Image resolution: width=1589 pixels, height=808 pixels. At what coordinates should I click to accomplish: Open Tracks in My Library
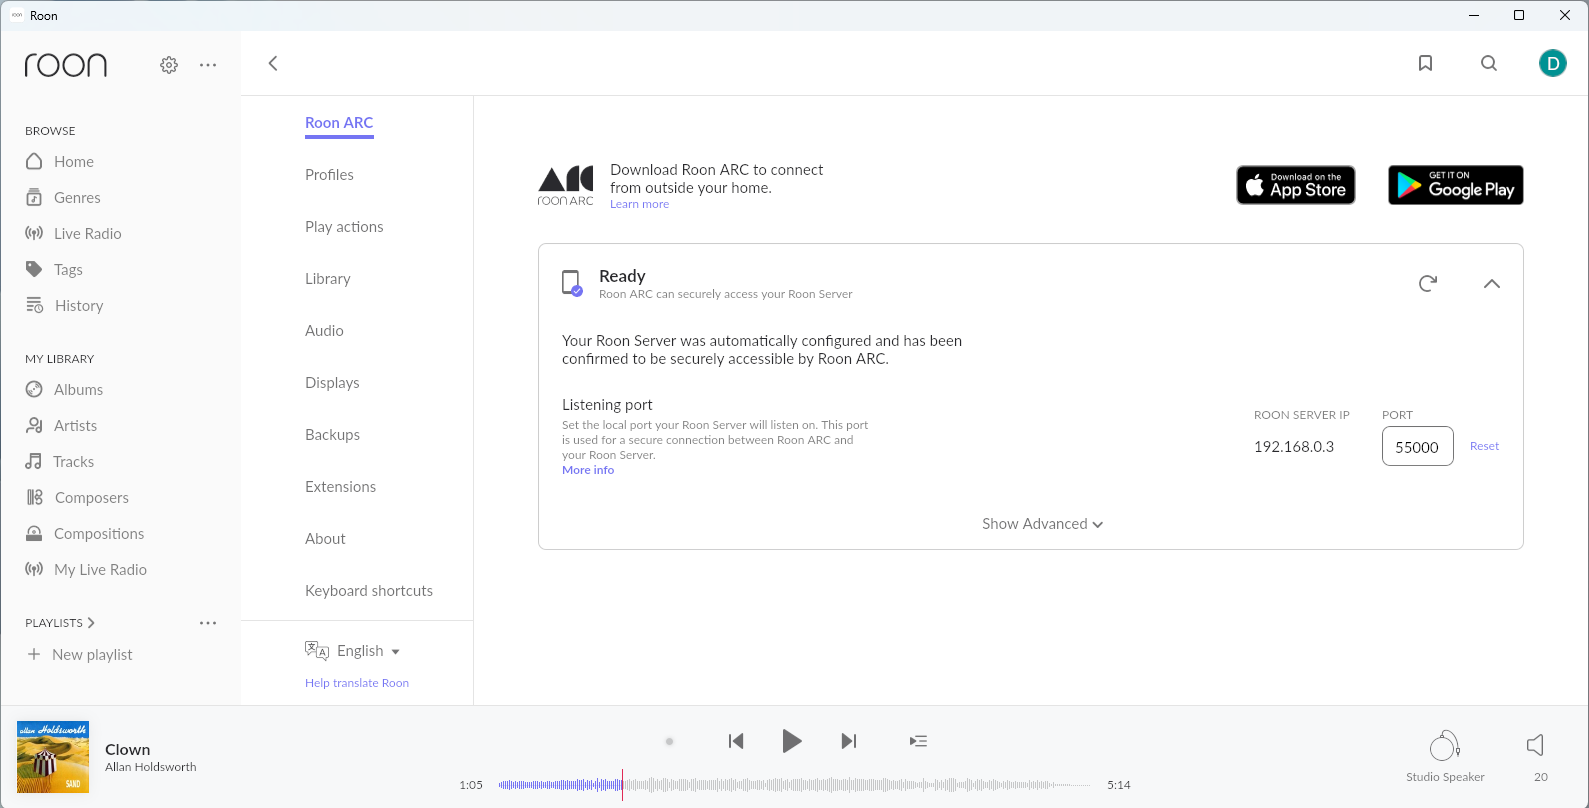(59, 461)
